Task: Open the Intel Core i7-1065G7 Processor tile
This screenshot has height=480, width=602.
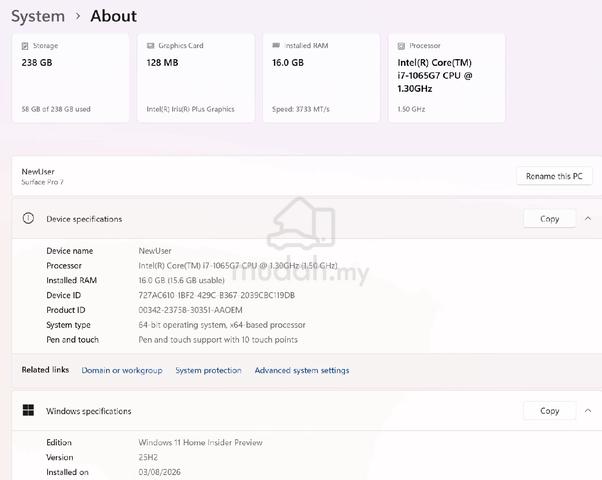Action: pyautogui.click(x=447, y=78)
